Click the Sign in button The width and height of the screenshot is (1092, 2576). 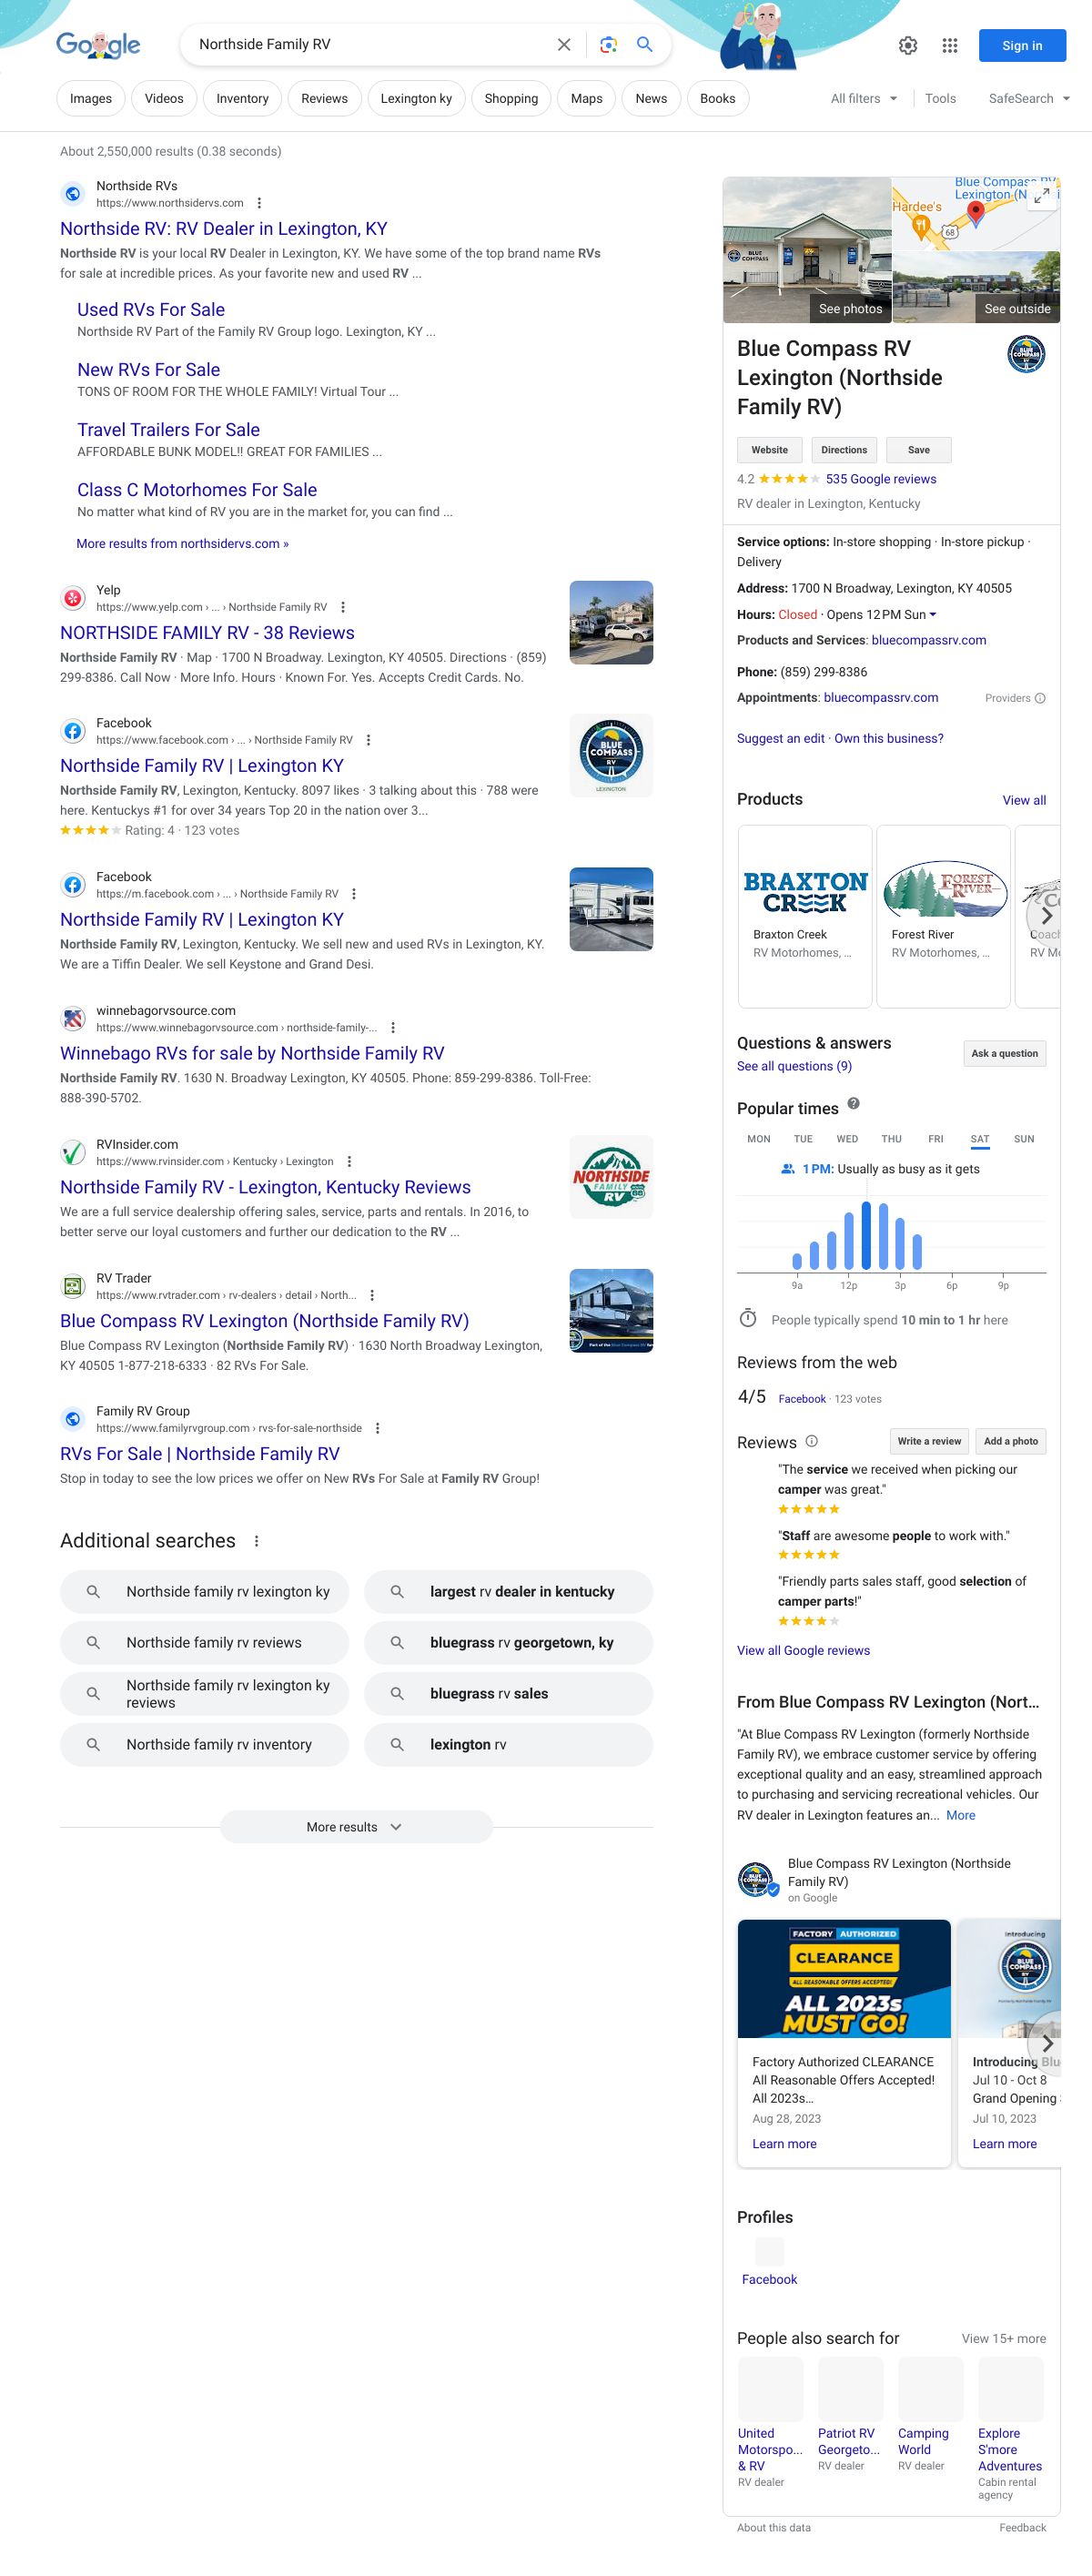(x=1021, y=46)
